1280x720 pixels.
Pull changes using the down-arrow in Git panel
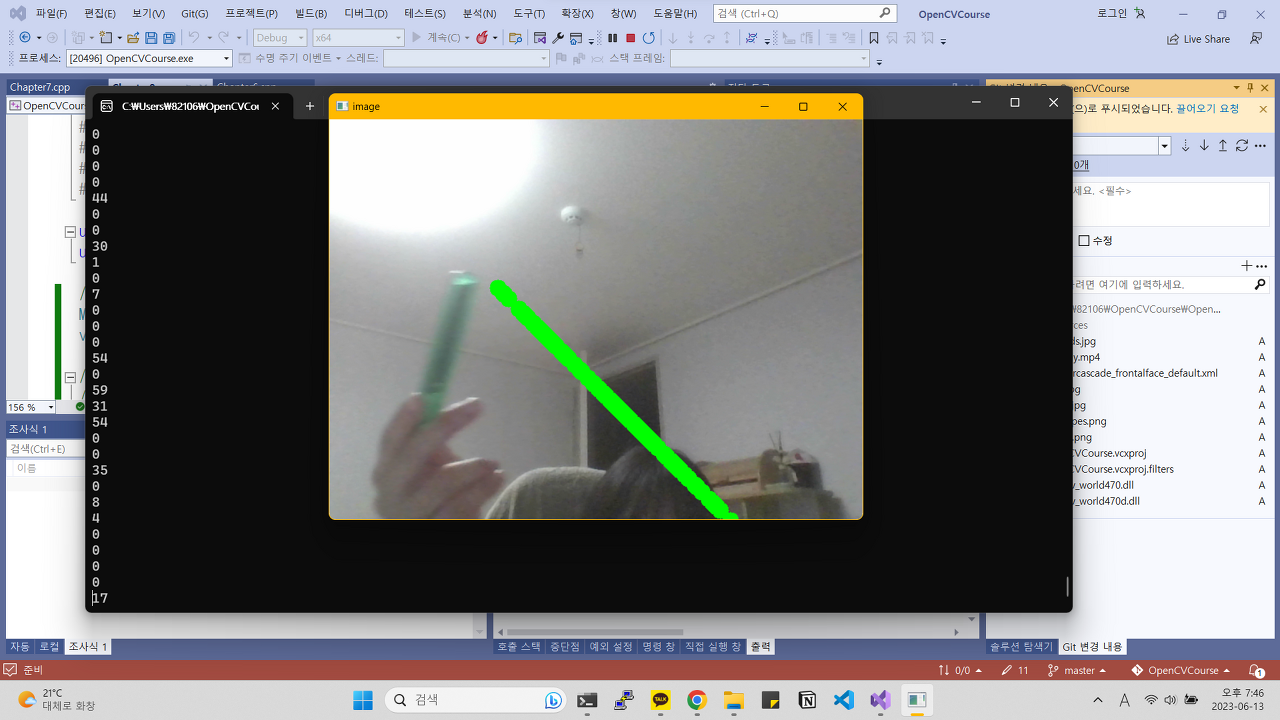click(1204, 145)
